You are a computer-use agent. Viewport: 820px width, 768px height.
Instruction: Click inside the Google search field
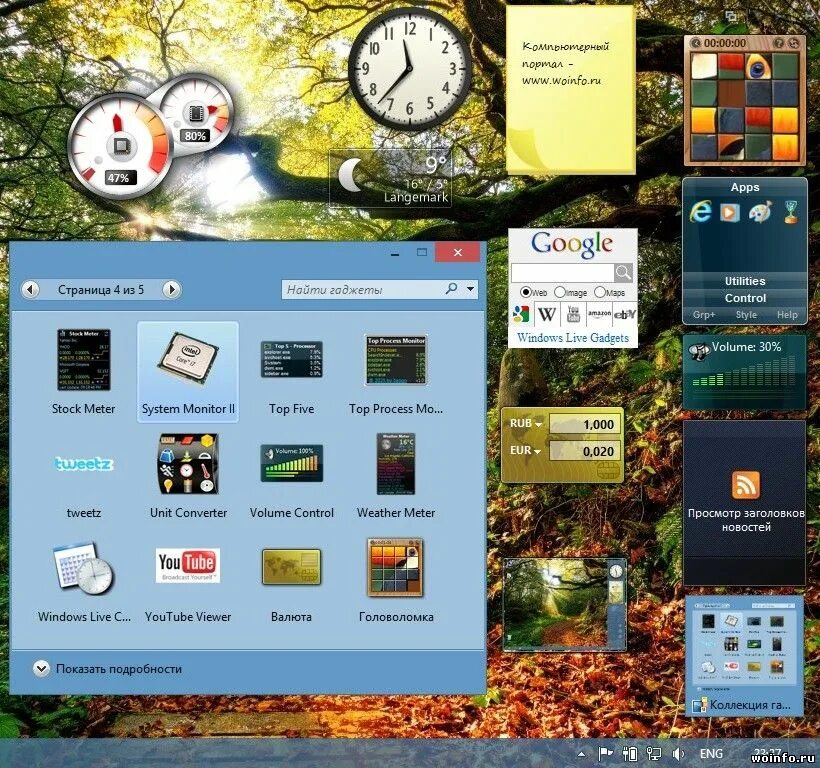coord(563,272)
